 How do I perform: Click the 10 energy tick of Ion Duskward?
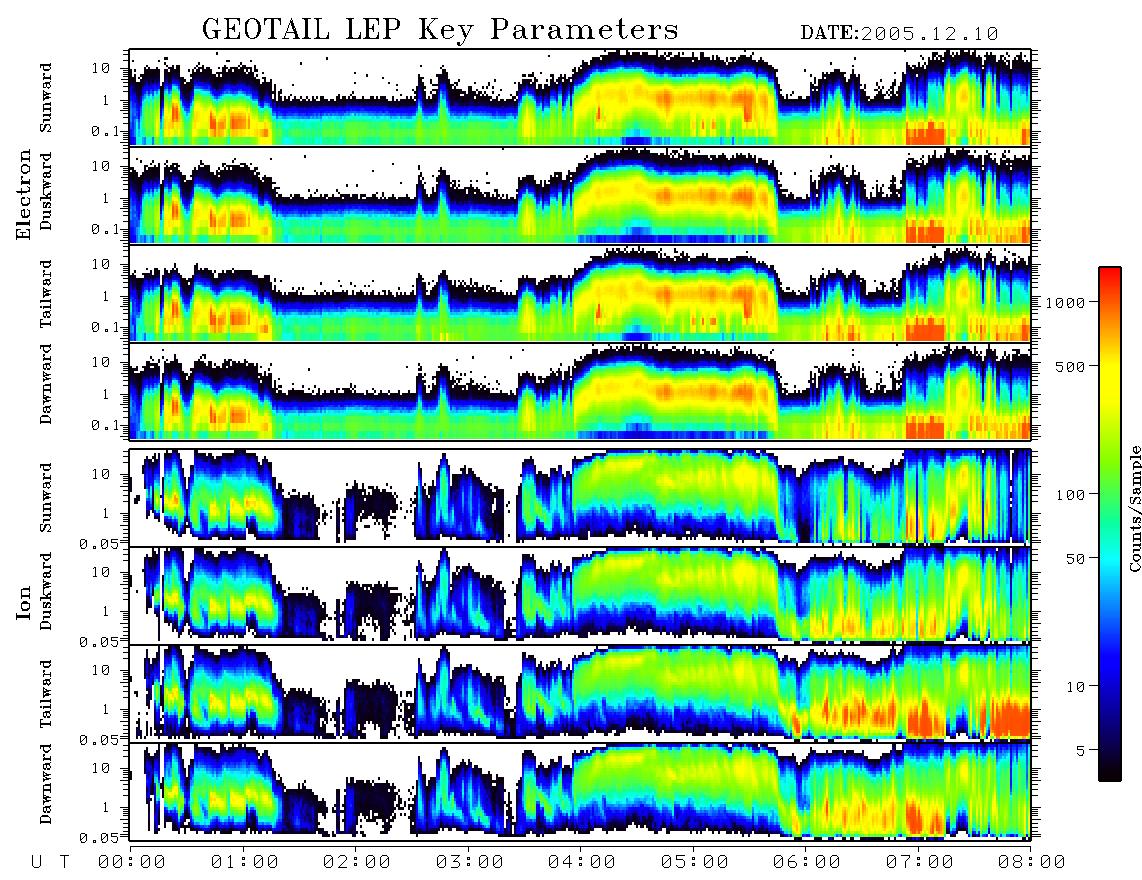pyautogui.click(x=101, y=572)
